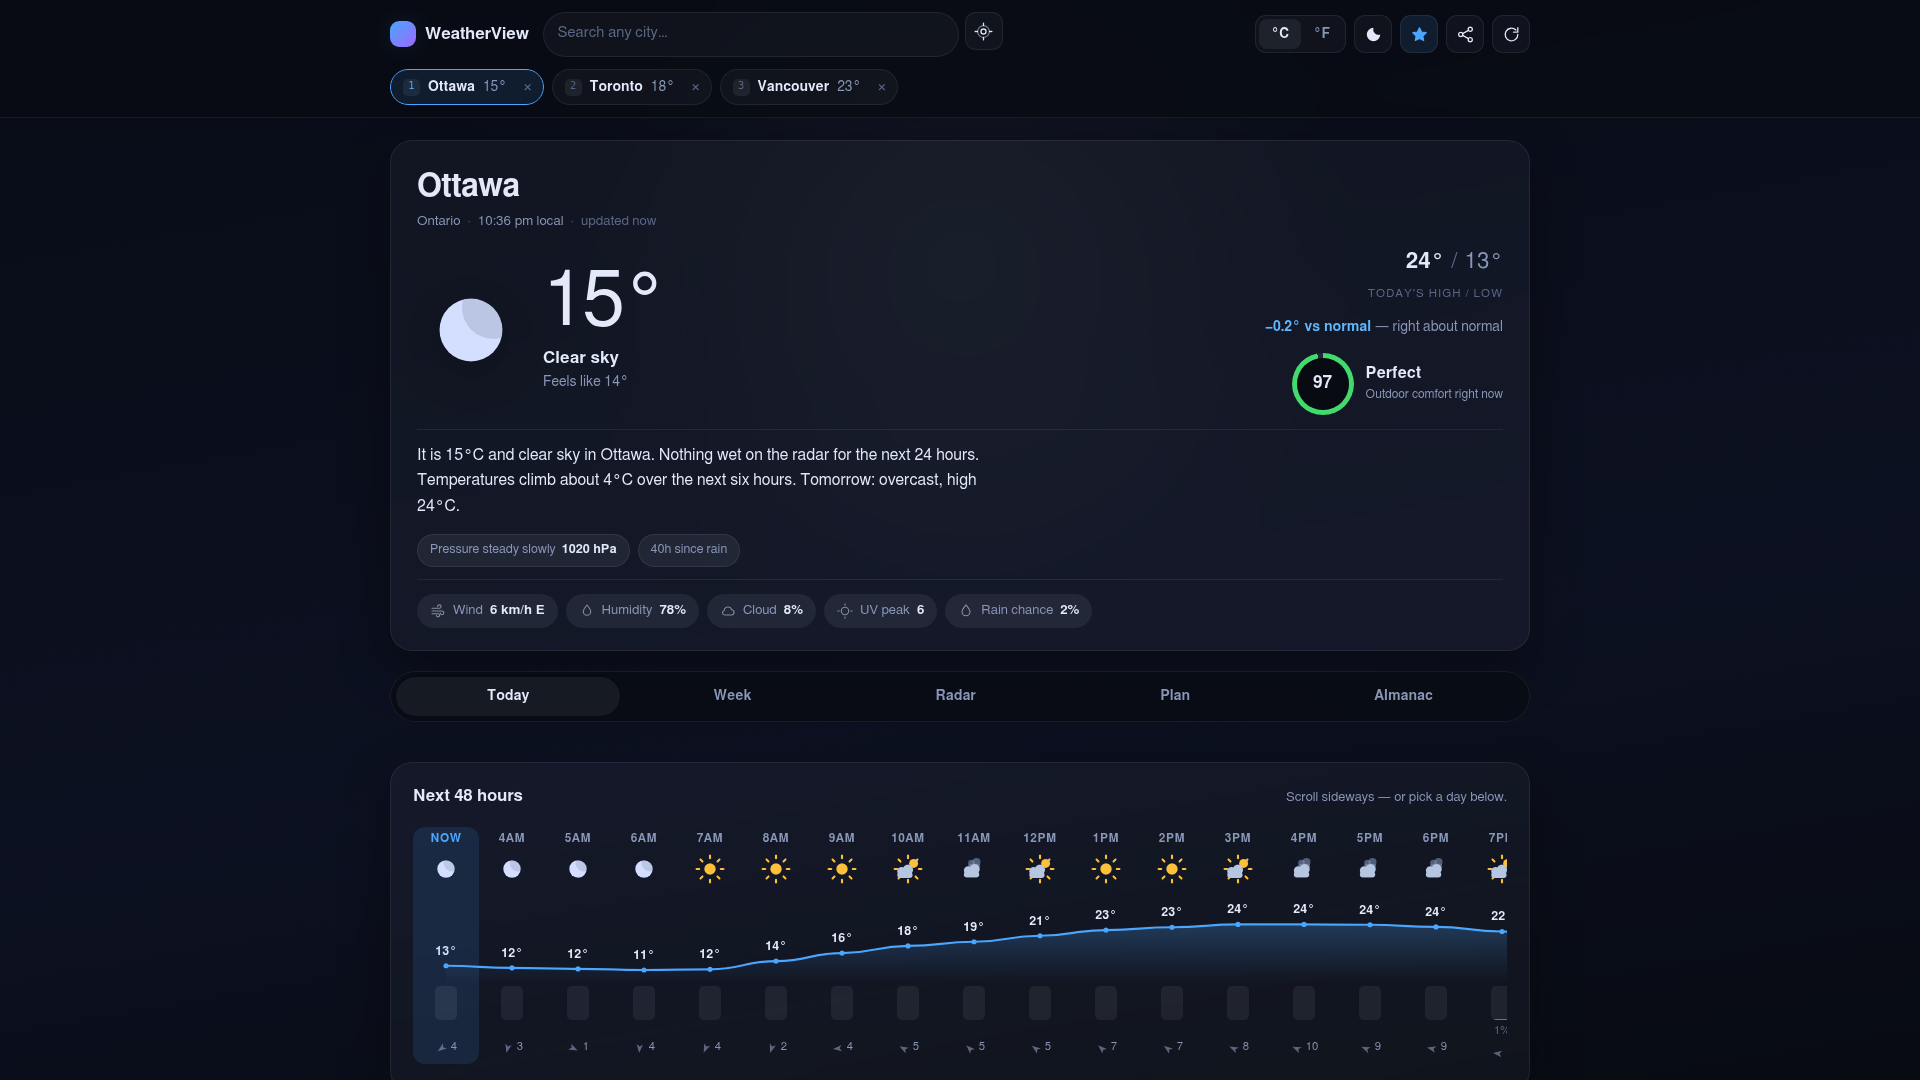This screenshot has width=1920, height=1080.
Task: Click the 11° temperature point at 6AM
Action: pos(644,970)
